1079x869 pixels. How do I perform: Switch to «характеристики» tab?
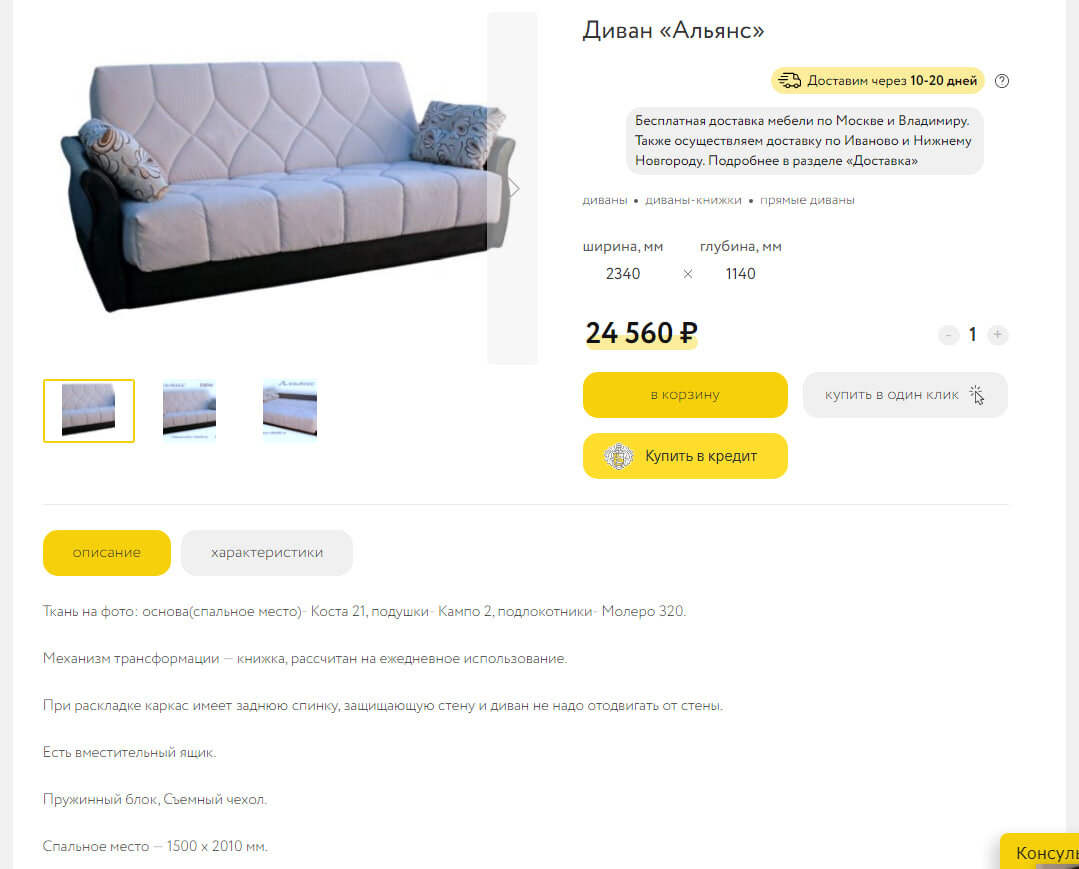267,552
